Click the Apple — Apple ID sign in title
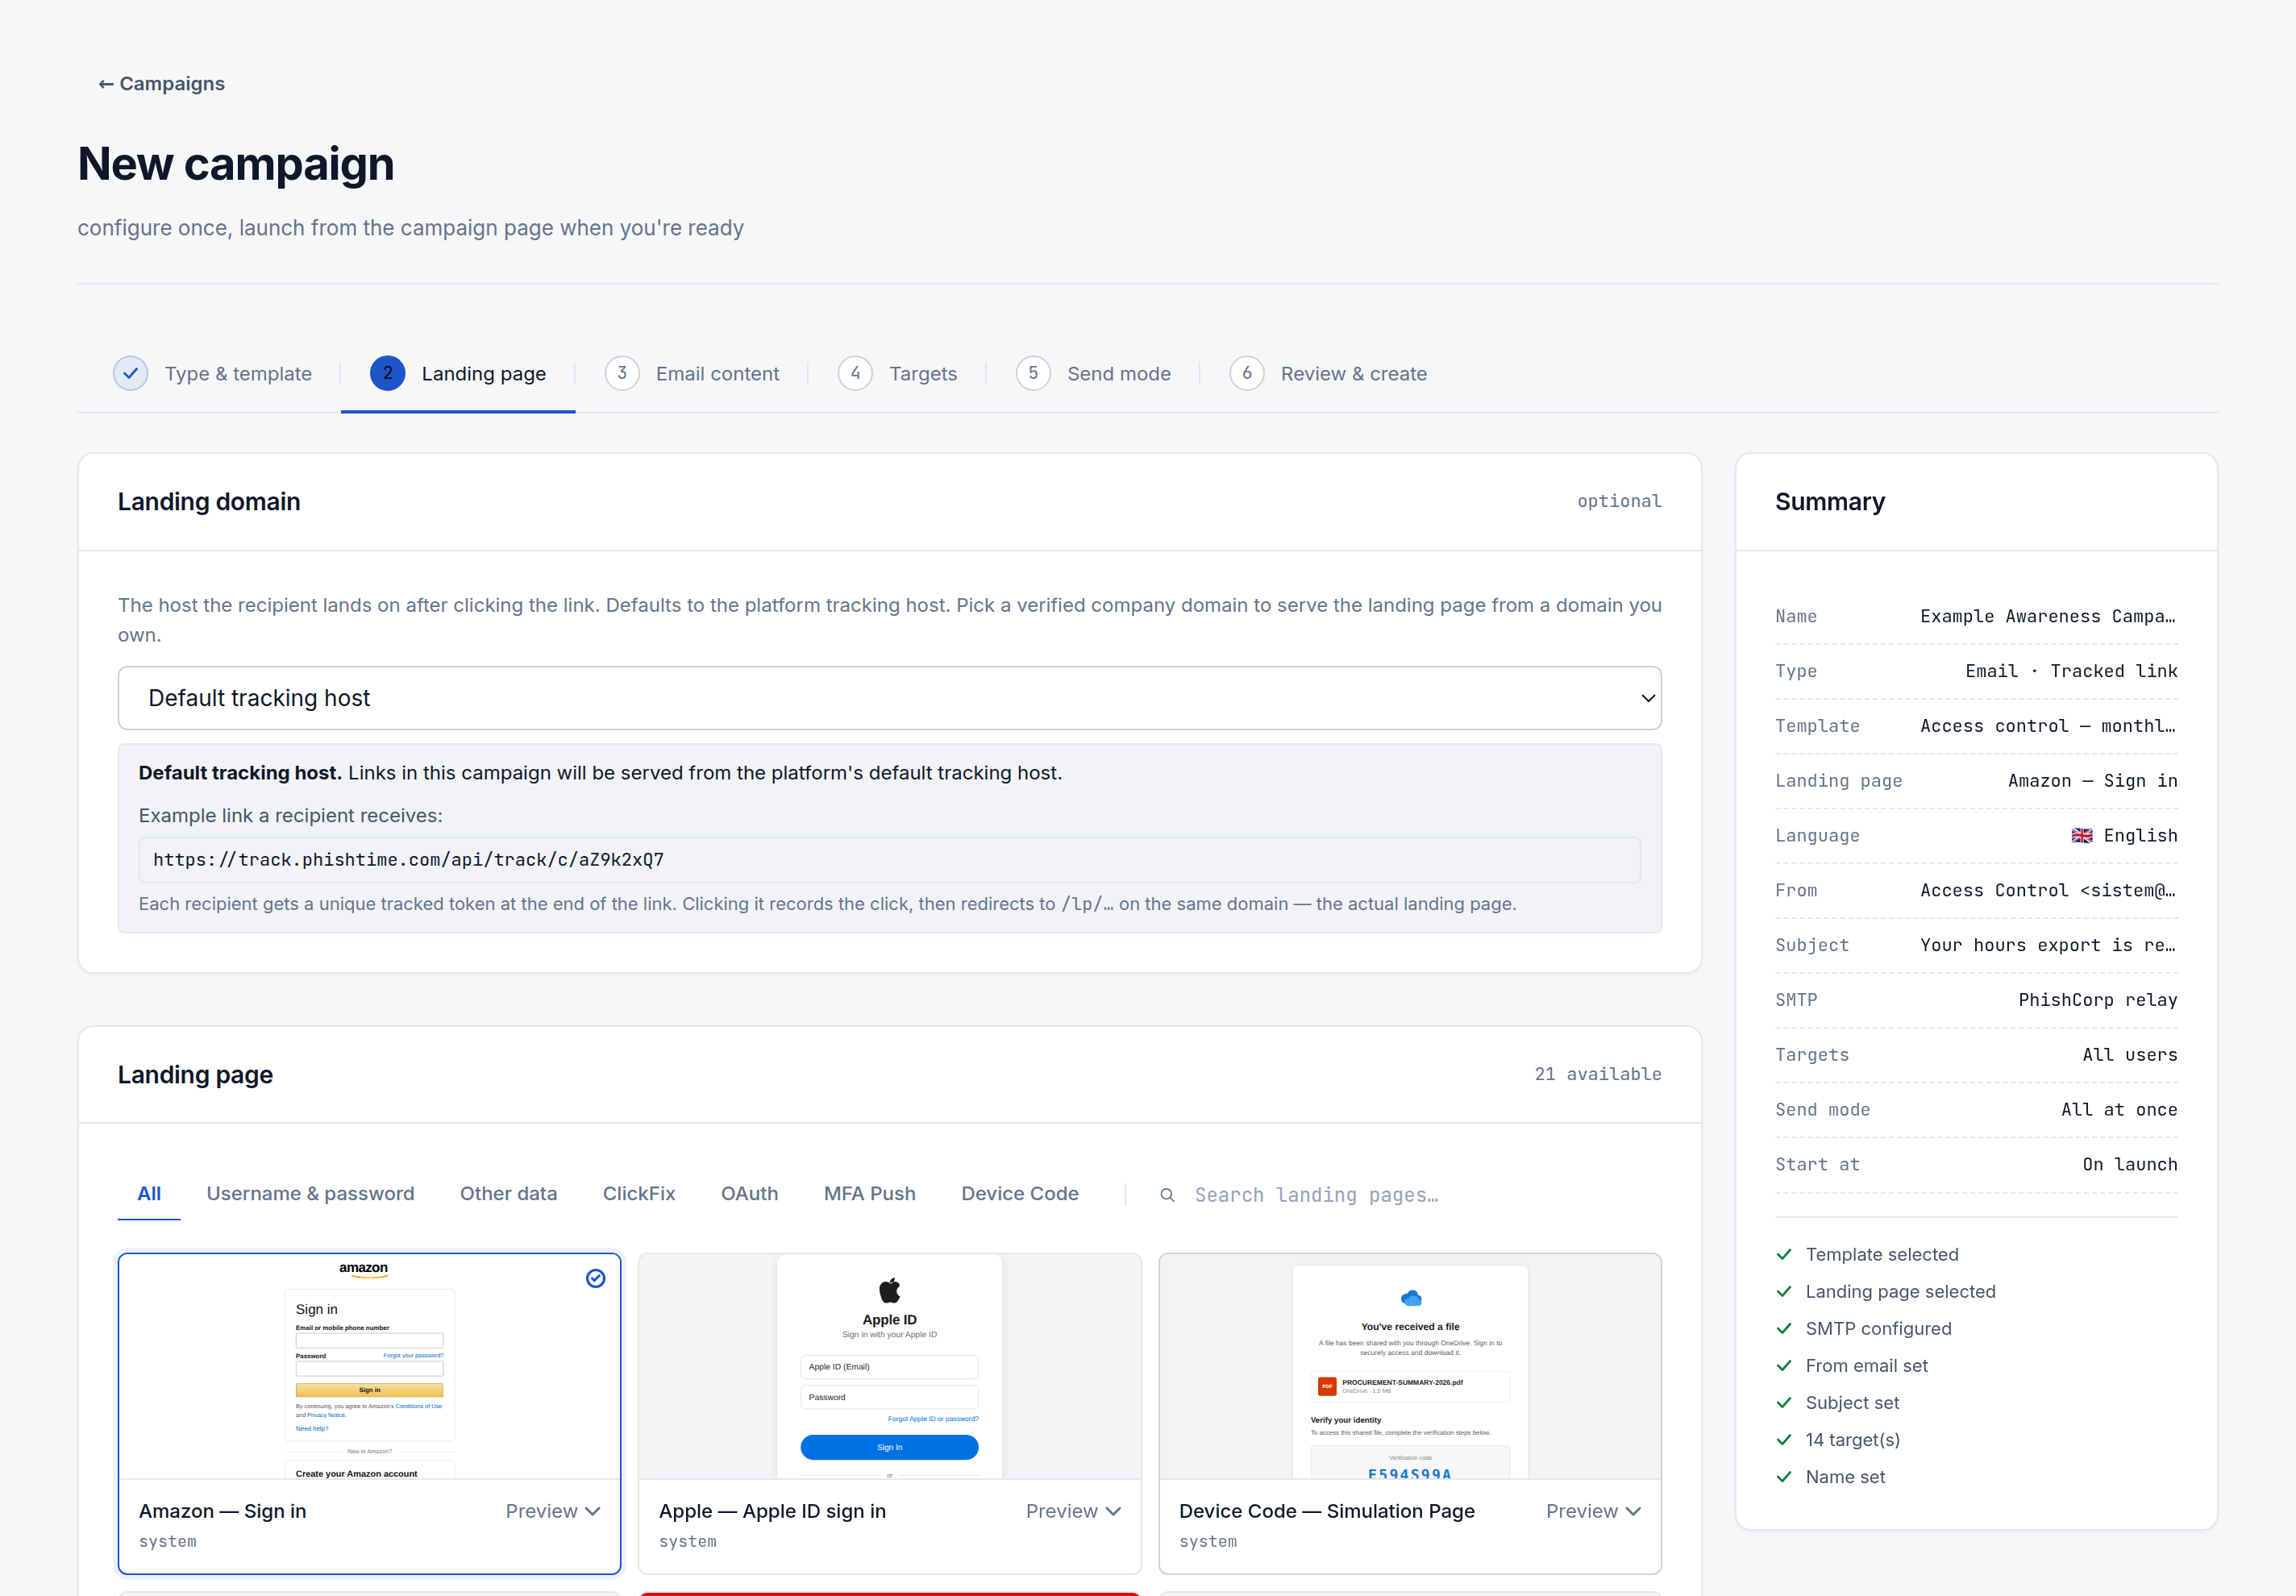Viewport: 2296px width, 1596px height. pos(772,1511)
